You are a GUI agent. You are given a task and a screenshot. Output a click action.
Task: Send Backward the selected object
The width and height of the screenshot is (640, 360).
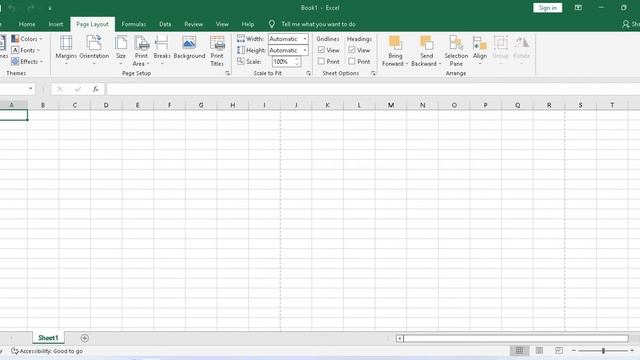click(426, 50)
